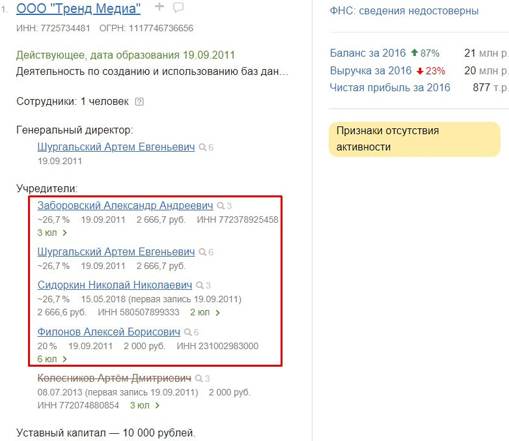Open "Чистая прибыль за 2016" link

(x=390, y=88)
